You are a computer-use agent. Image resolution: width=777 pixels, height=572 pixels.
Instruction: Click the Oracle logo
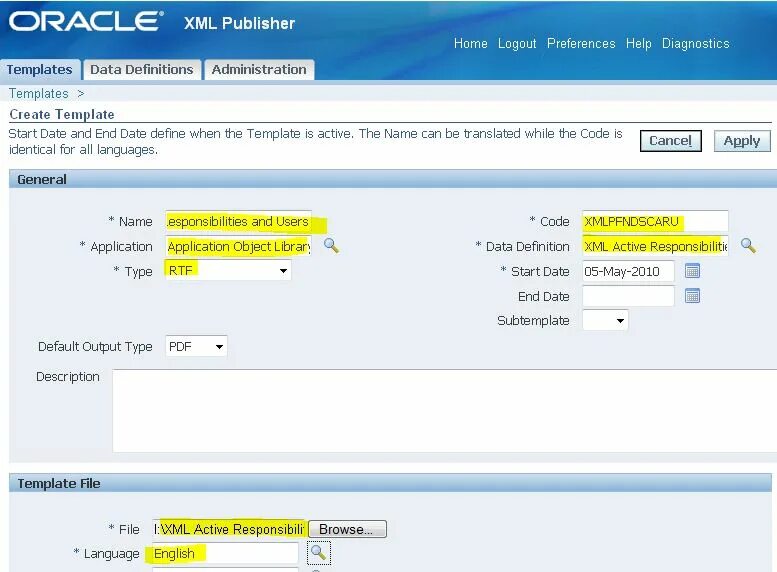[86, 22]
